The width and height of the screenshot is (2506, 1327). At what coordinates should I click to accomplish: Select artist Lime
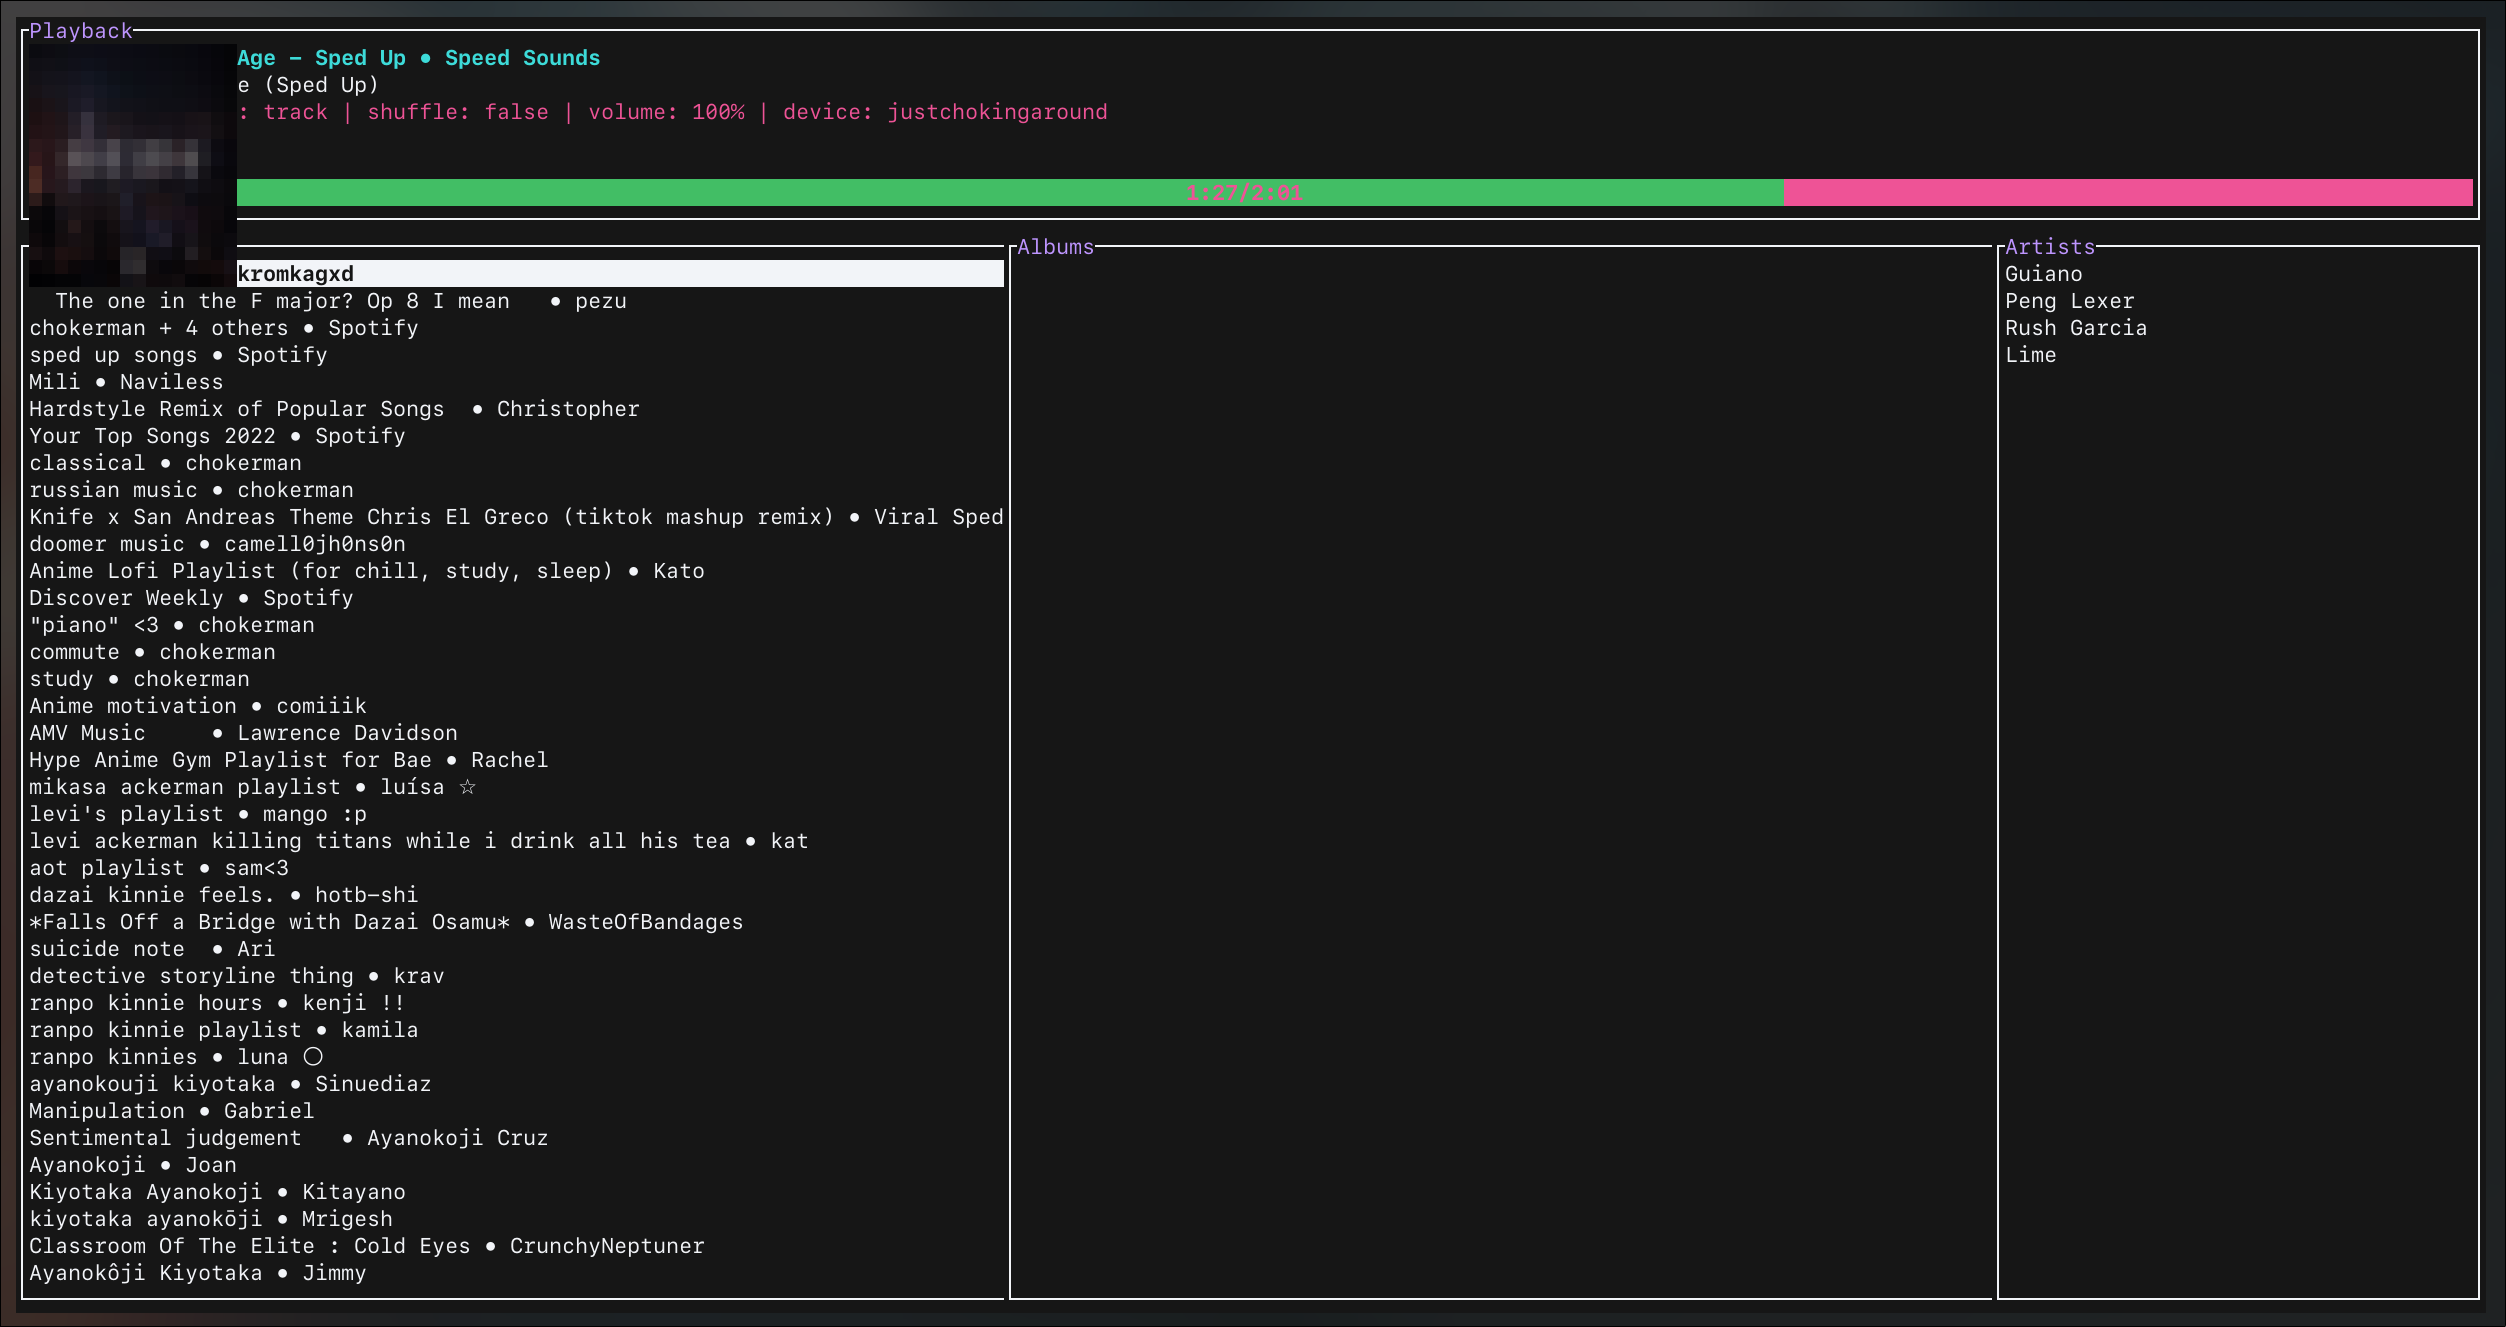2031,354
